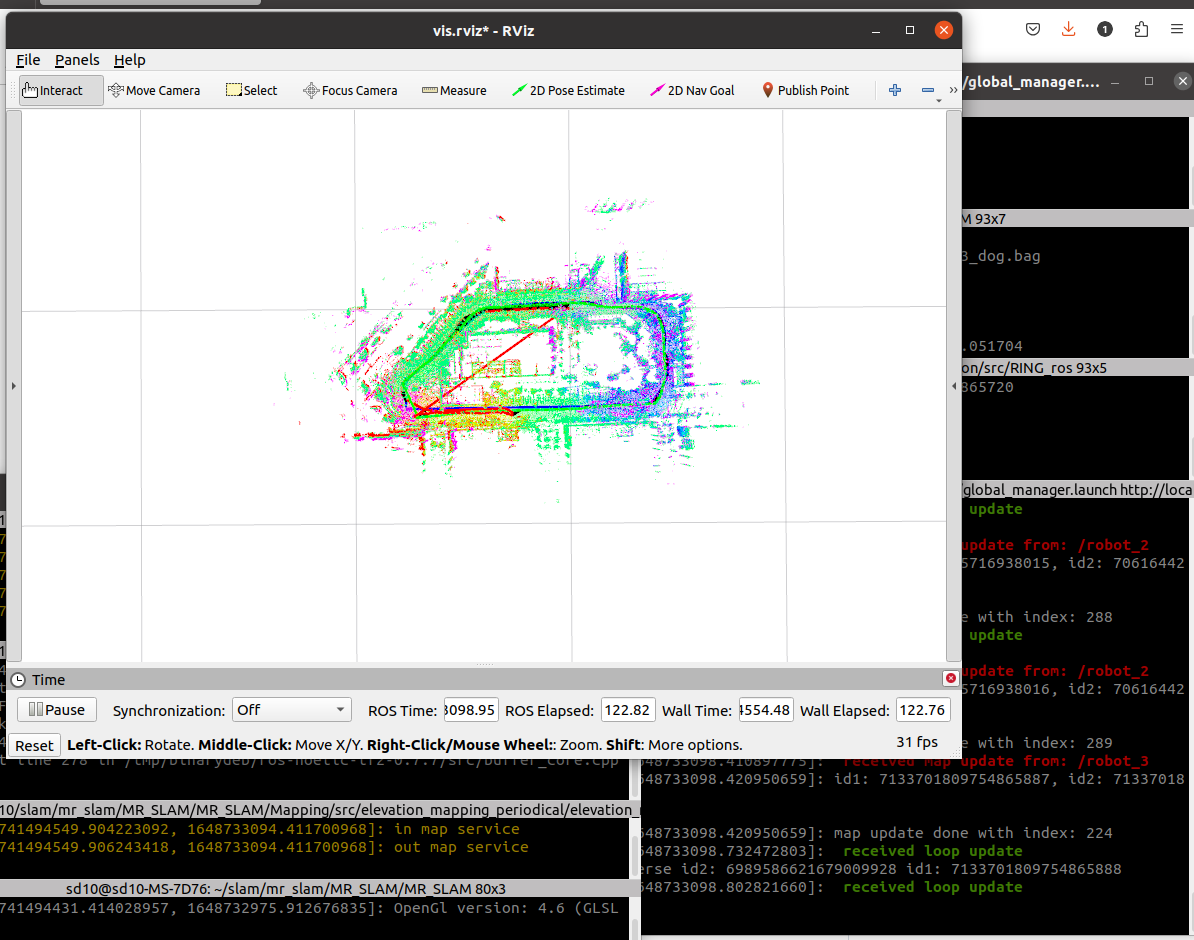Pick the Measure tool

455,90
